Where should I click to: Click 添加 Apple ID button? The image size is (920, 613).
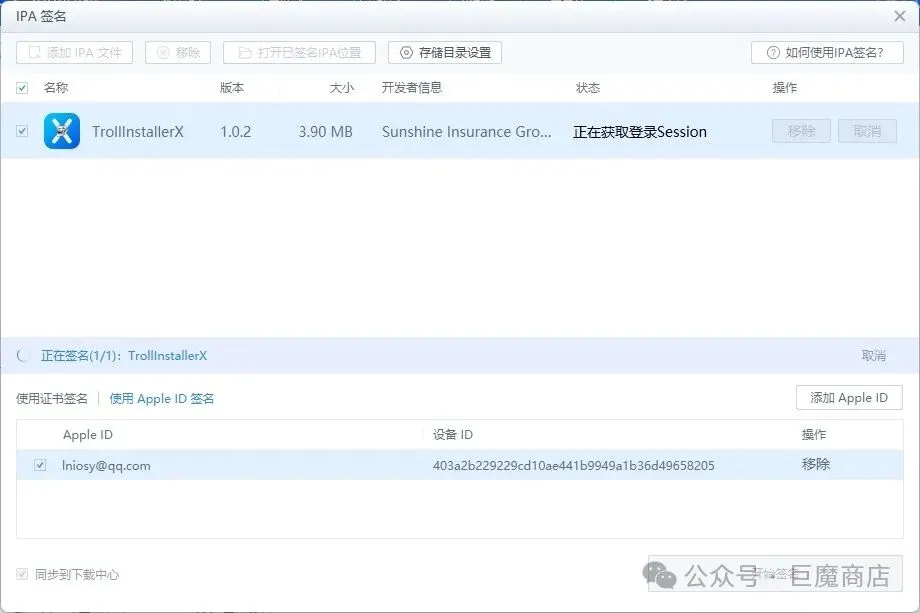[849, 398]
